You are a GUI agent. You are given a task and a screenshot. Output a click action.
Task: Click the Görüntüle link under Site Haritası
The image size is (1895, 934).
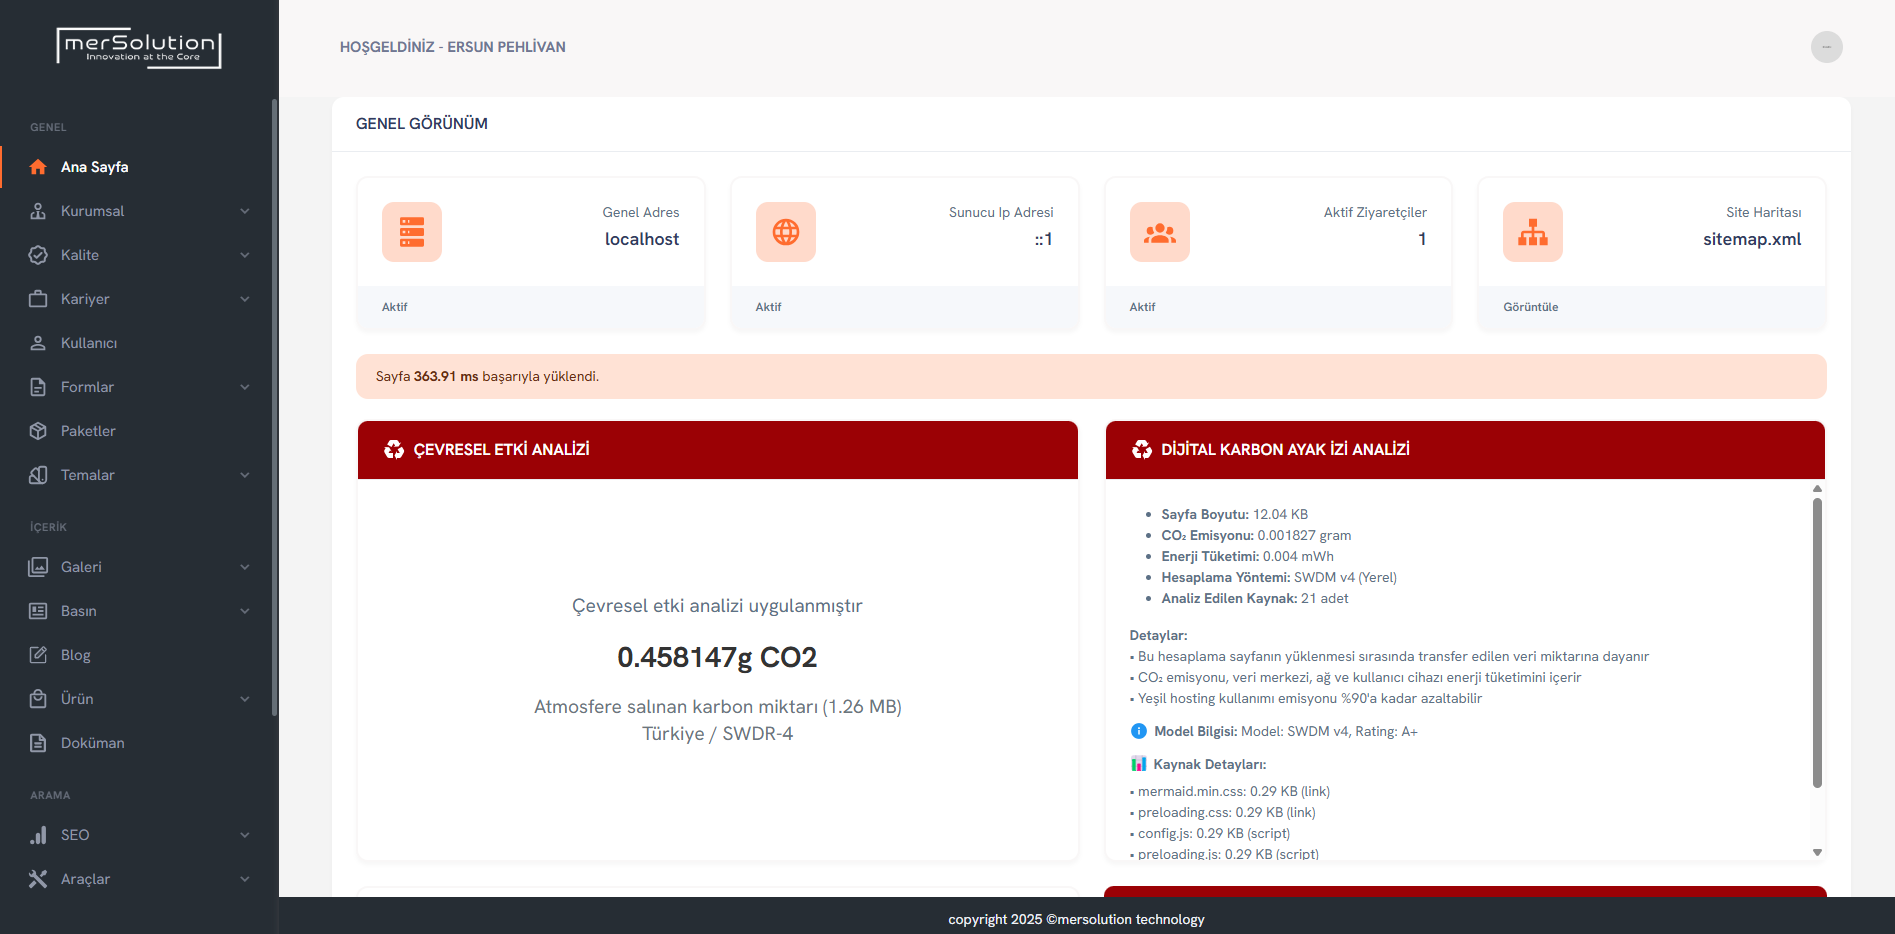[1530, 307]
